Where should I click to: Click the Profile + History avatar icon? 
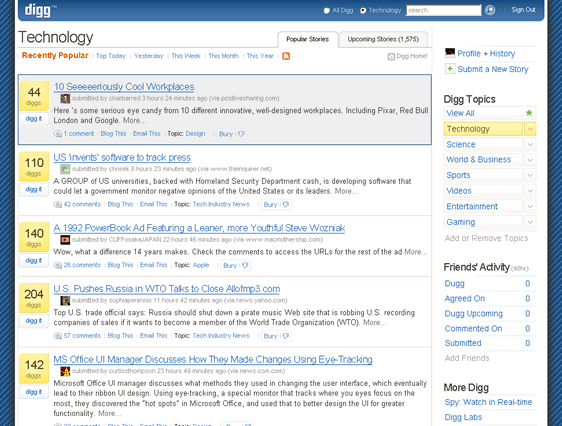point(450,53)
